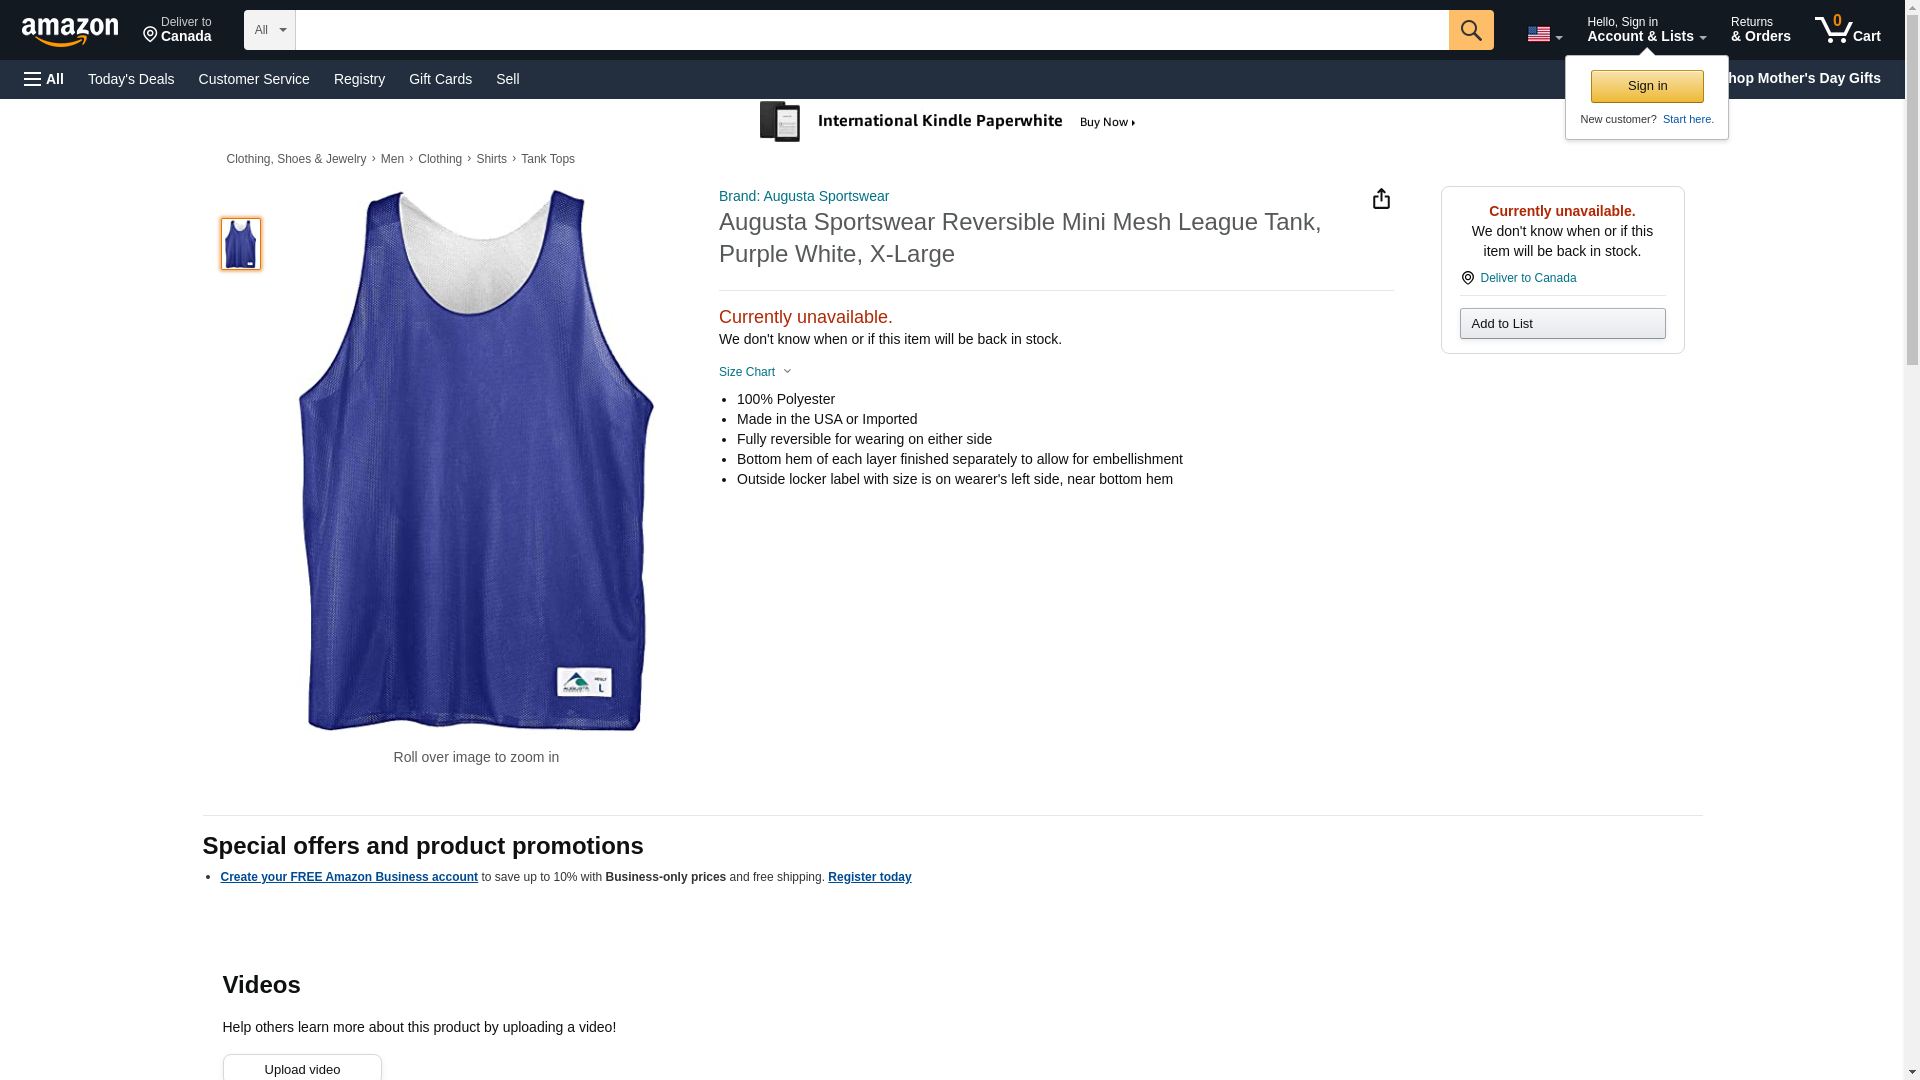Click the US flag language selector
Screen dimensions: 1920x1080
coord(1544,34)
